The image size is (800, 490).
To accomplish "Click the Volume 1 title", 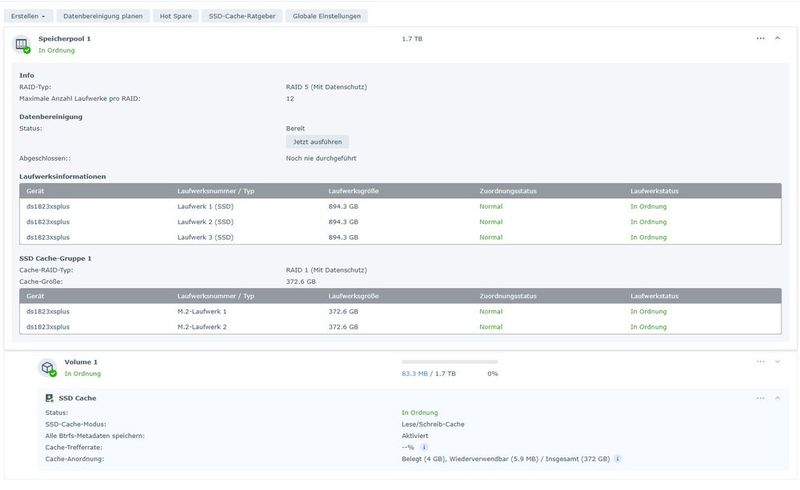I will [x=81, y=362].
